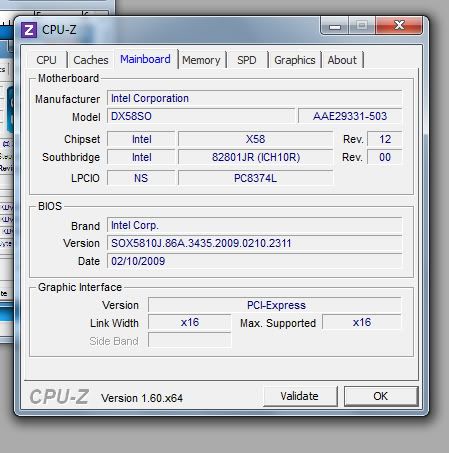Click the CPU-Z purple Z title icon

[29, 30]
